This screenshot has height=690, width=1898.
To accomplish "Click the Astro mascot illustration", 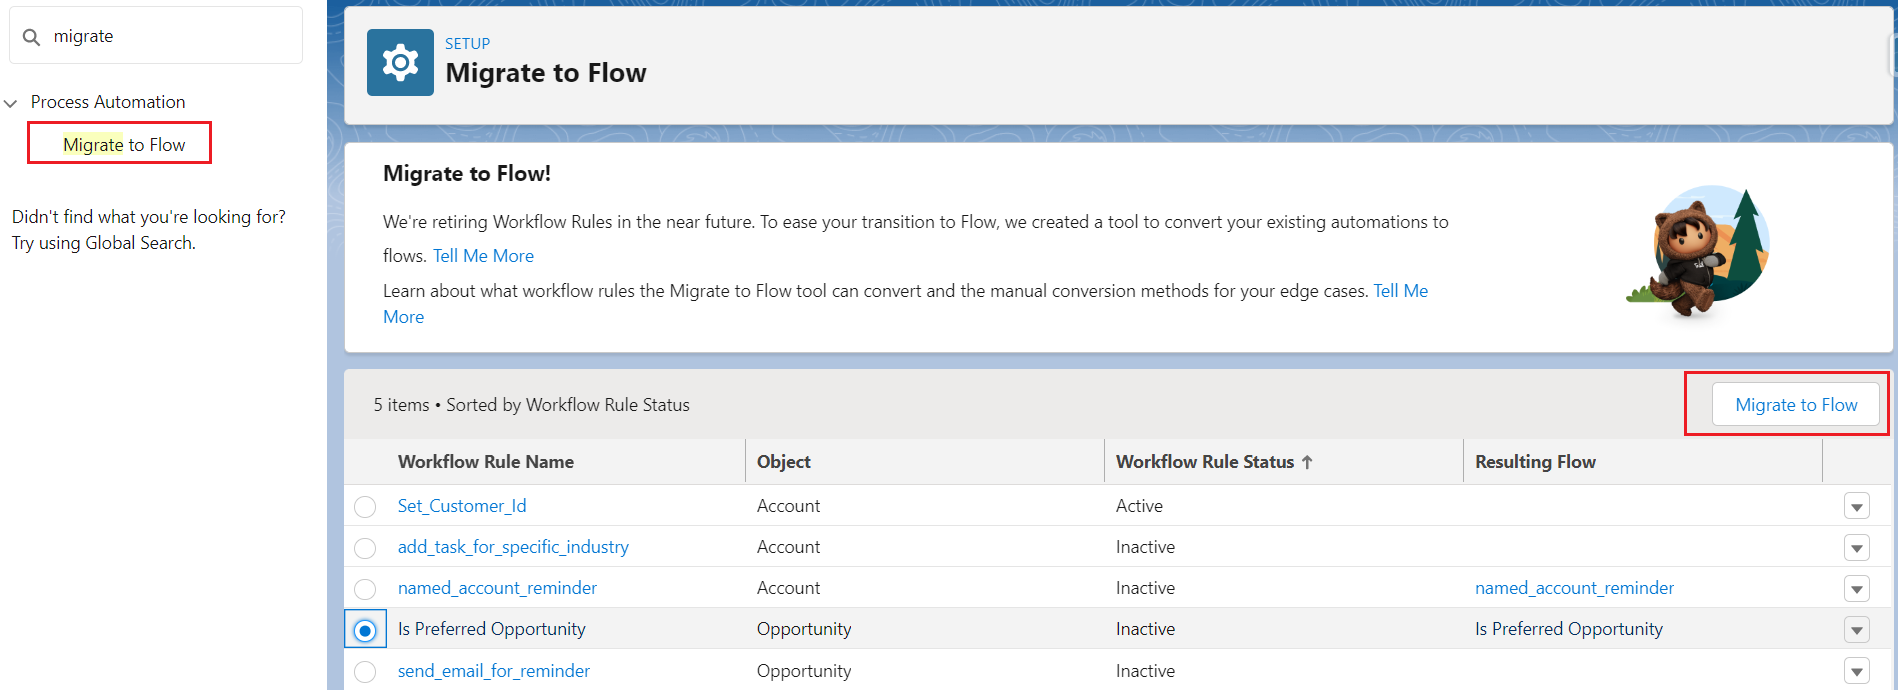I will (x=1698, y=250).
